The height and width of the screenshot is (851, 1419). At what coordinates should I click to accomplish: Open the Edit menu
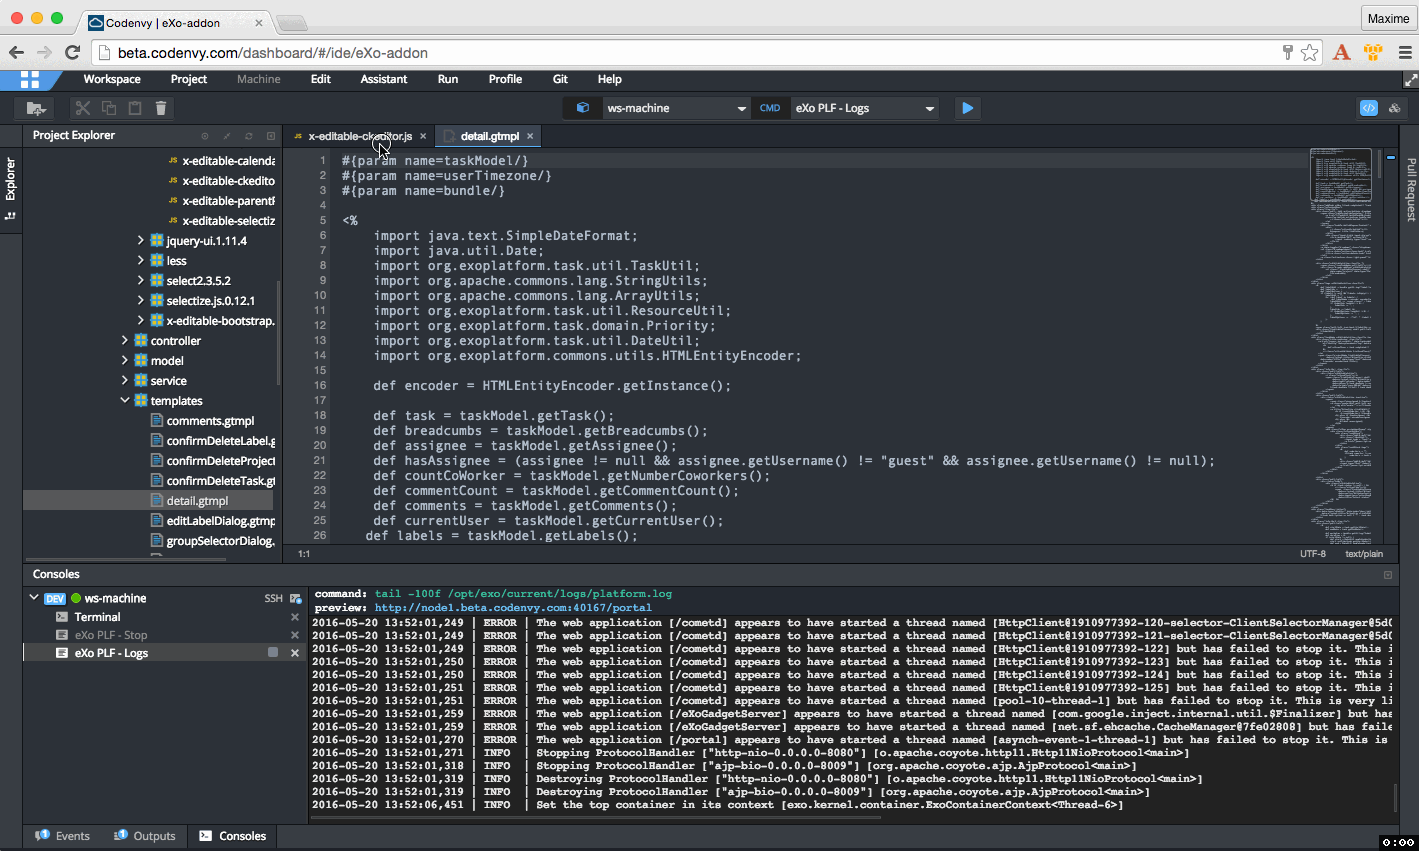click(321, 79)
